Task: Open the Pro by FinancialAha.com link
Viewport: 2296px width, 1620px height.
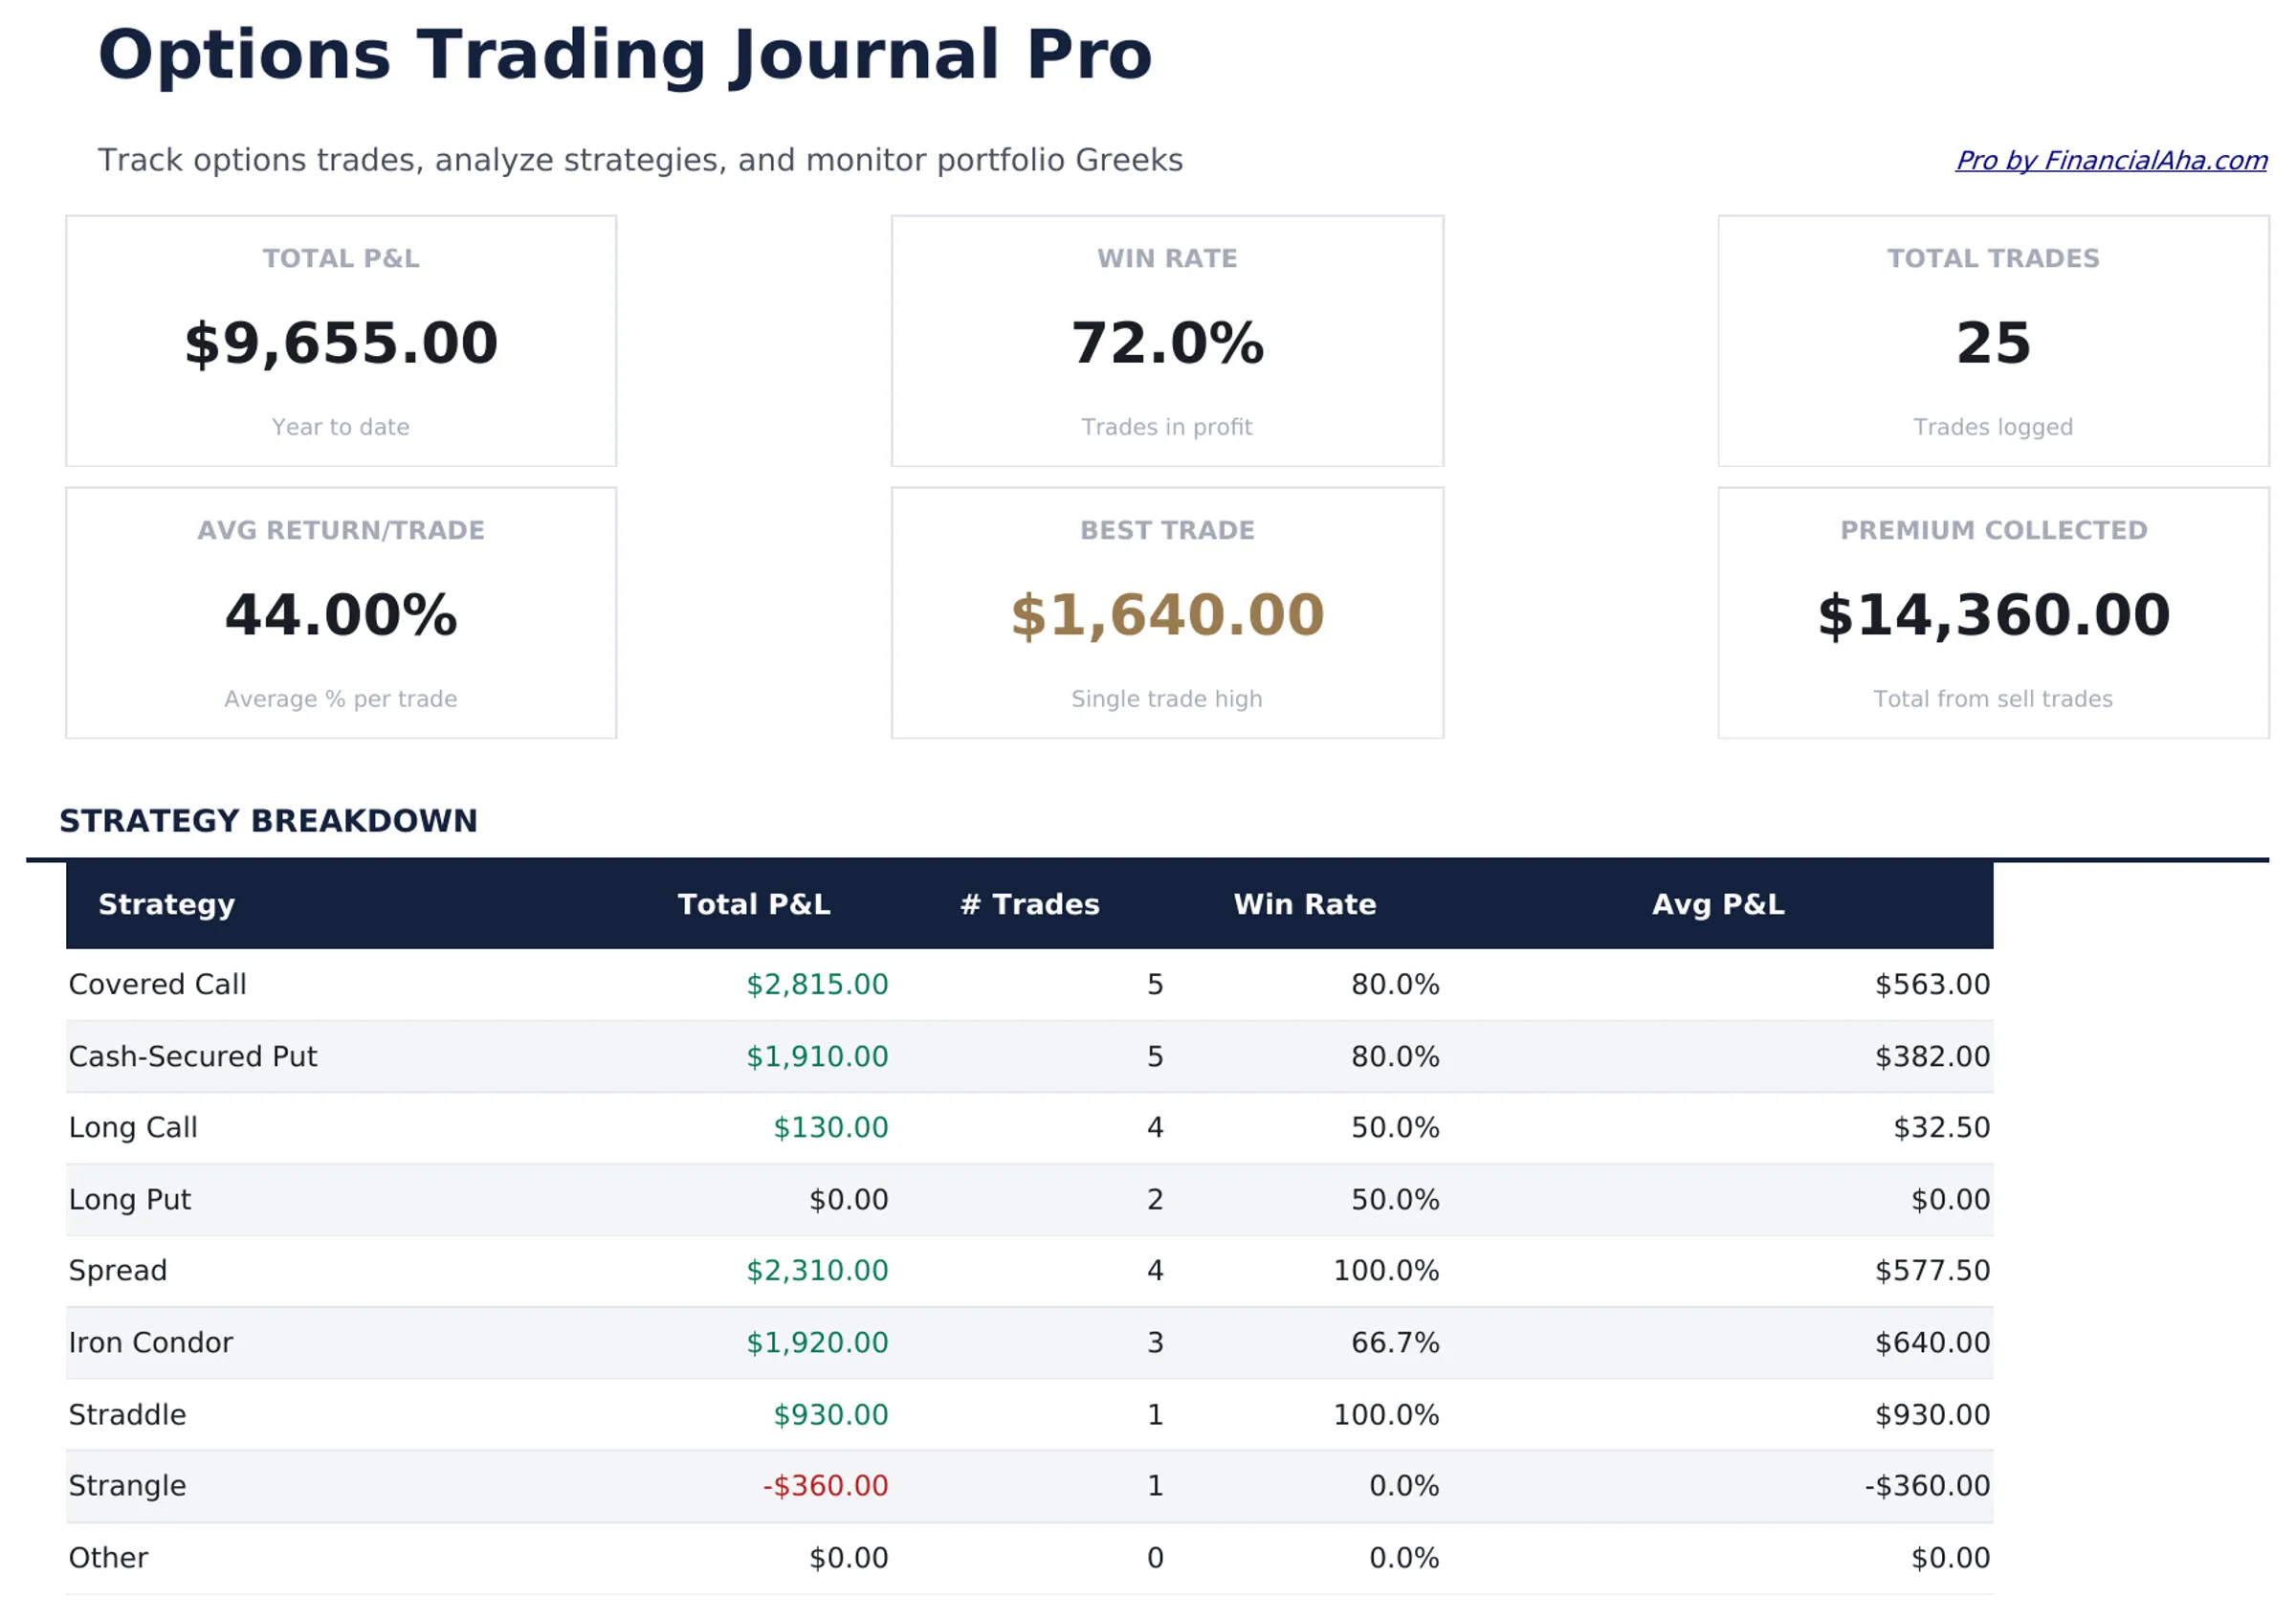Action: pyautogui.click(x=2110, y=160)
